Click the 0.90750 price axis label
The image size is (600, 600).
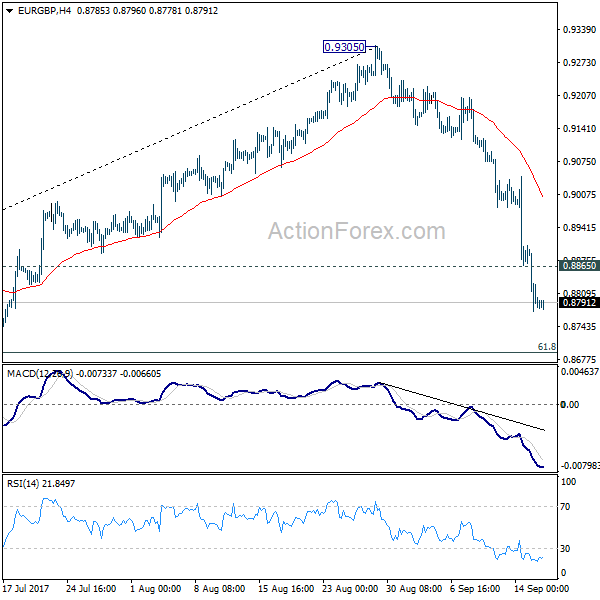(579, 161)
